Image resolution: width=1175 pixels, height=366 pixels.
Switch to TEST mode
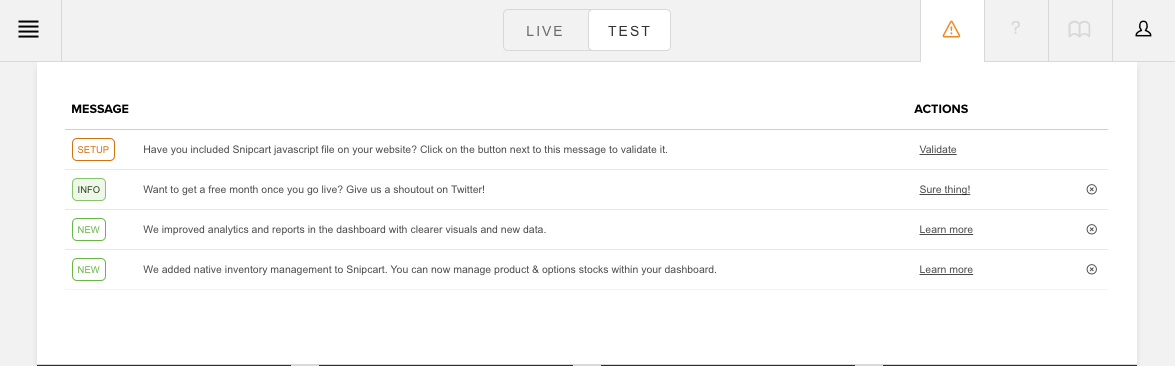pos(629,31)
